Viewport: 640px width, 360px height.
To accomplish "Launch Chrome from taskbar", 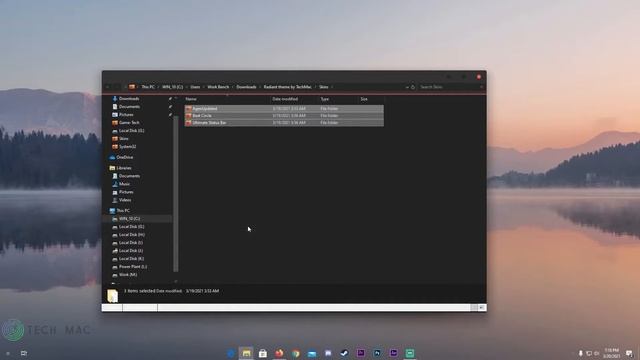I will (296, 353).
